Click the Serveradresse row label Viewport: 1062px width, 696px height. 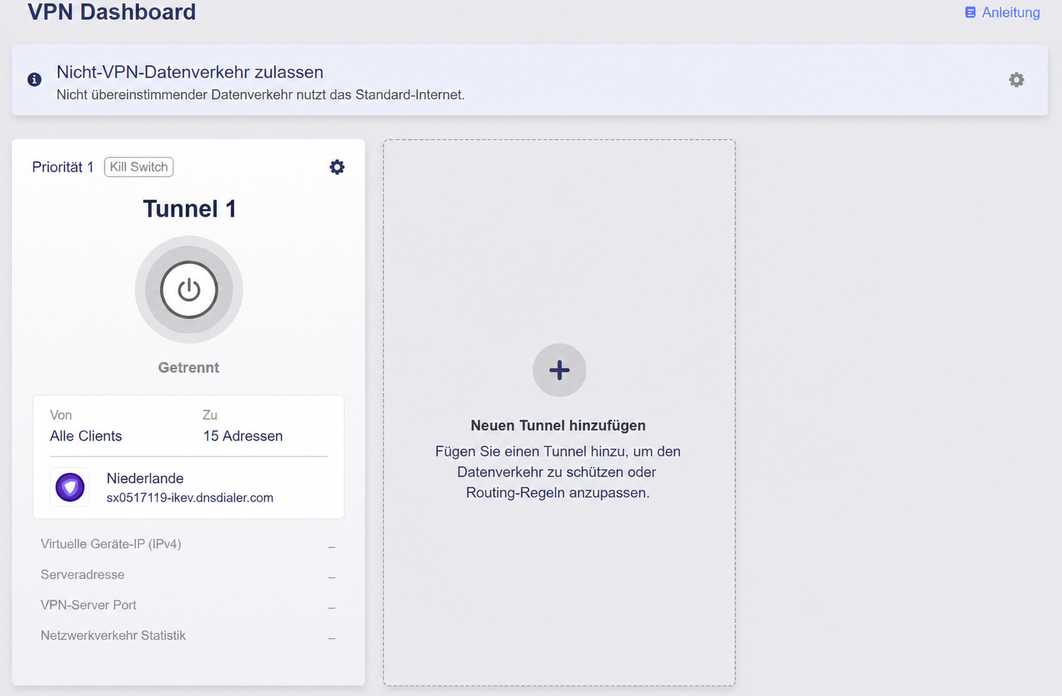pos(83,575)
